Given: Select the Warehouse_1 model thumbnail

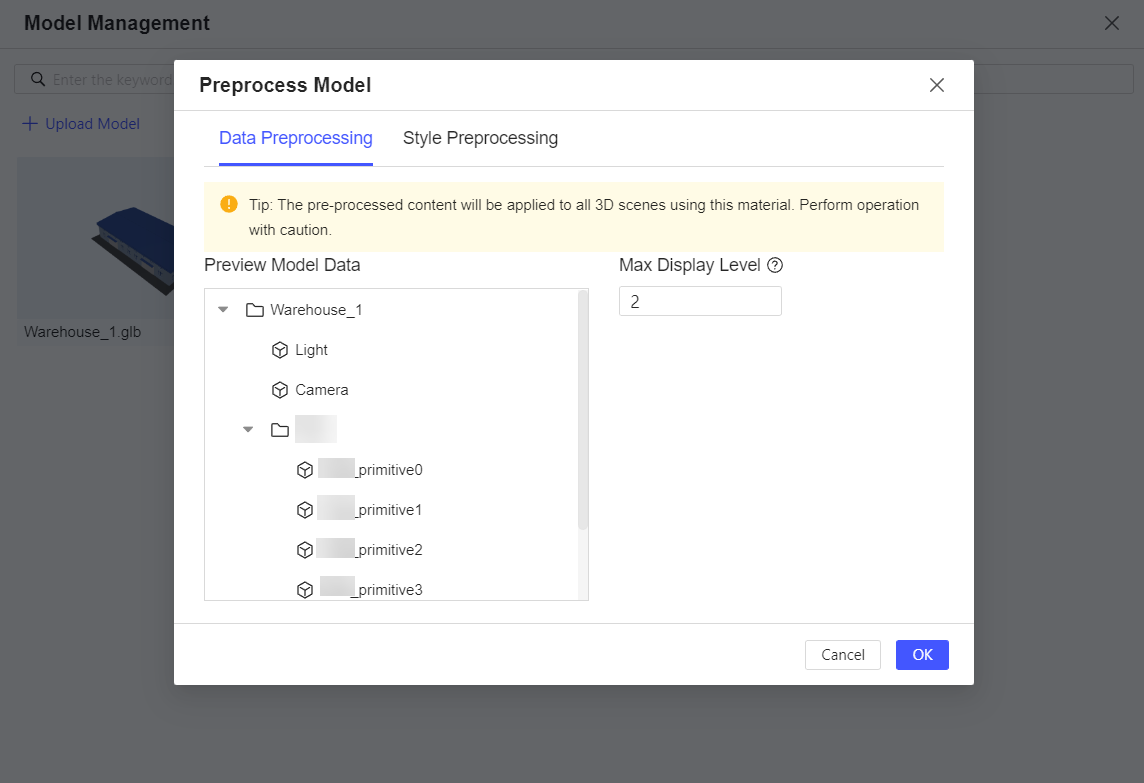Looking at the screenshot, I should click(x=96, y=237).
